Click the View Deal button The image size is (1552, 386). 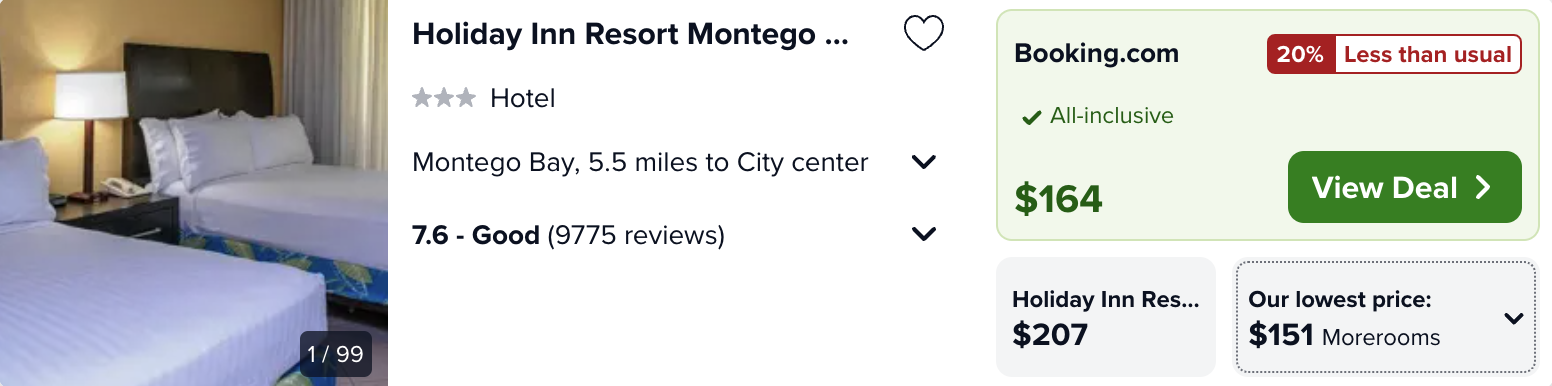coord(1405,187)
